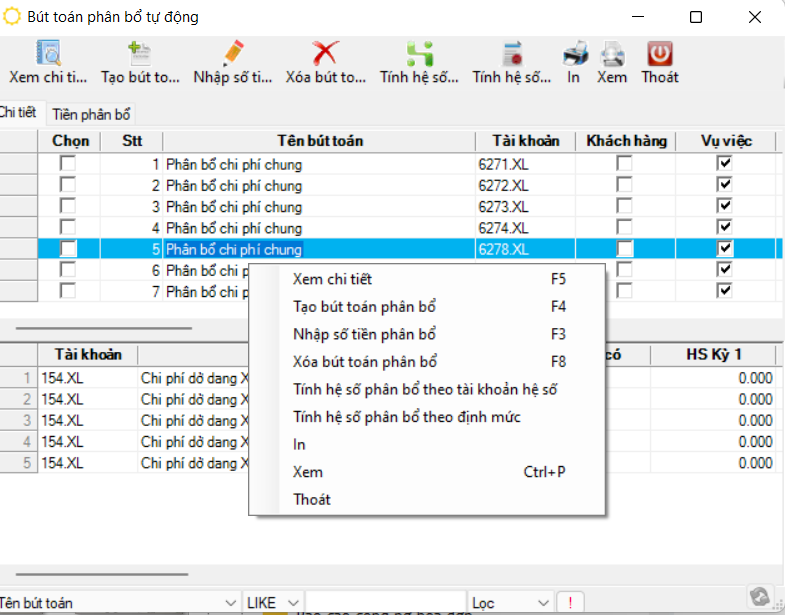Click the Xóa bút toán red X icon
Image resolution: width=785 pixels, height=615 pixels.
coord(325,54)
